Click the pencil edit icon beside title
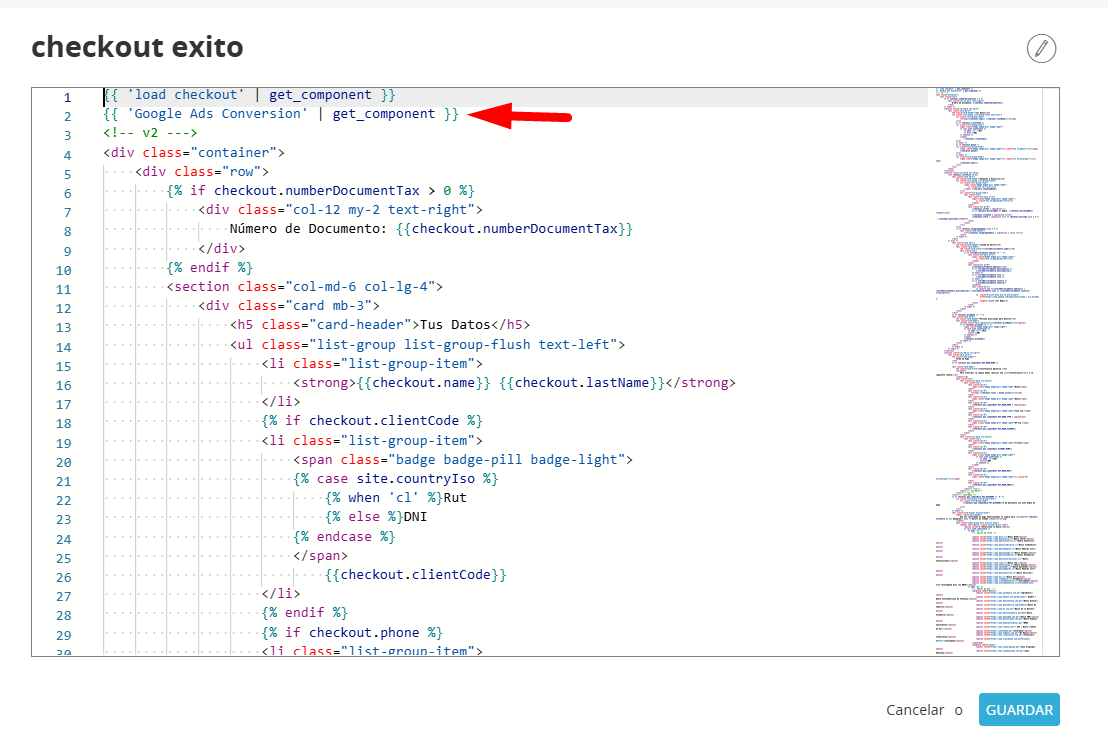This screenshot has width=1108, height=740. point(1041,48)
